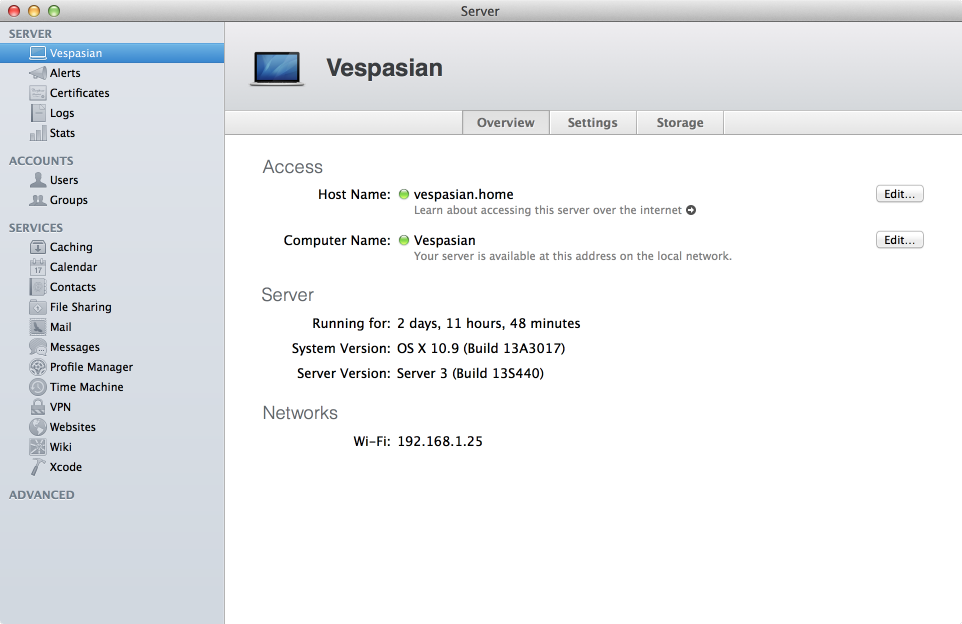Switch to the Storage tab

(680, 123)
